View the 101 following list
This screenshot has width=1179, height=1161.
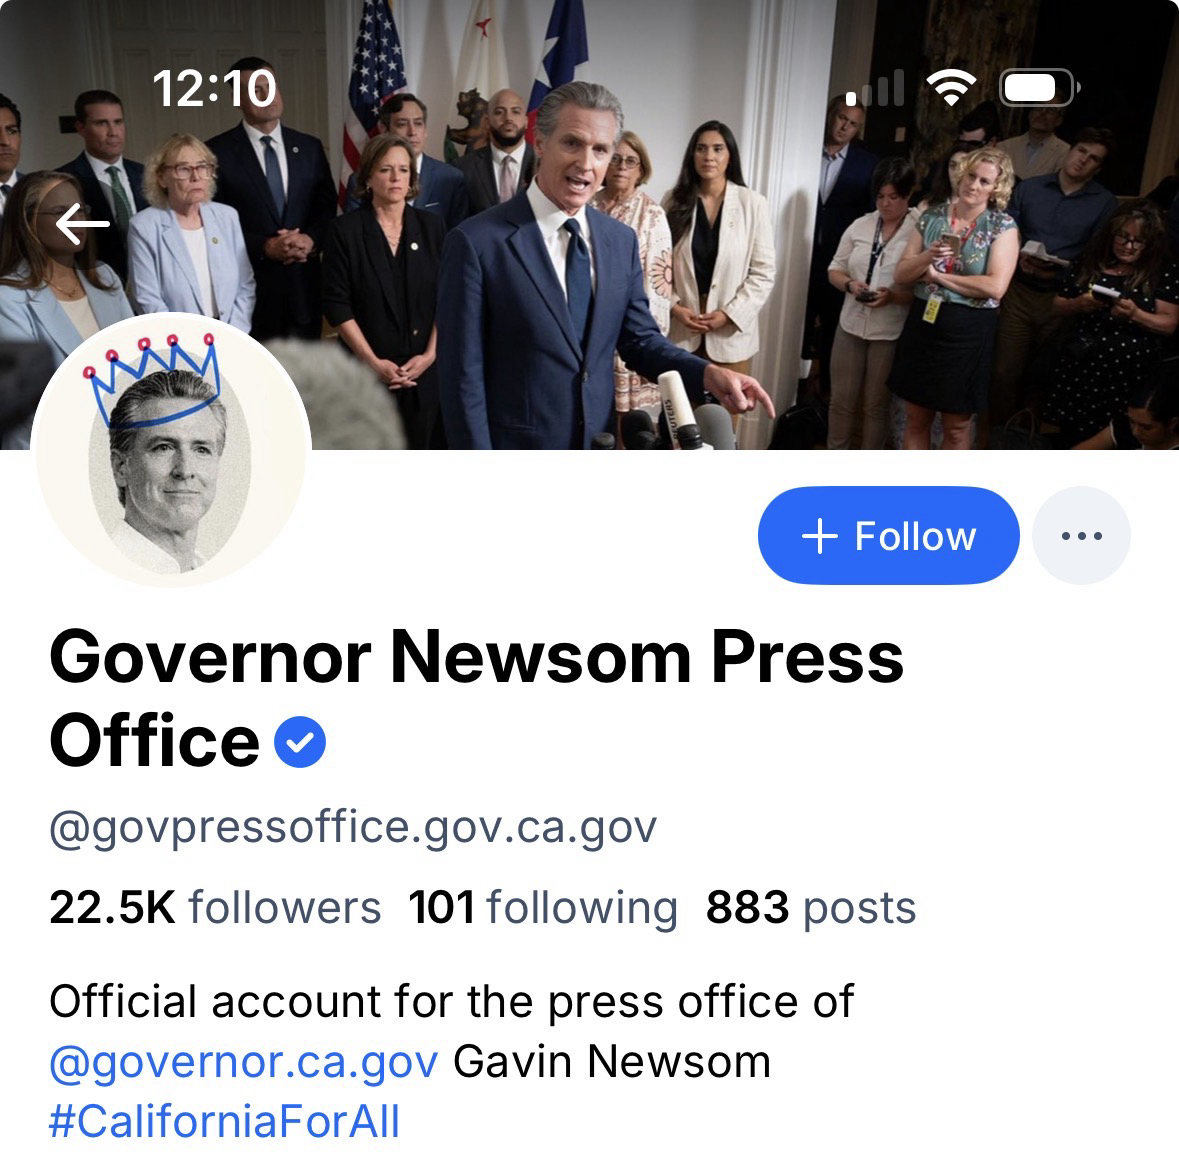543,907
